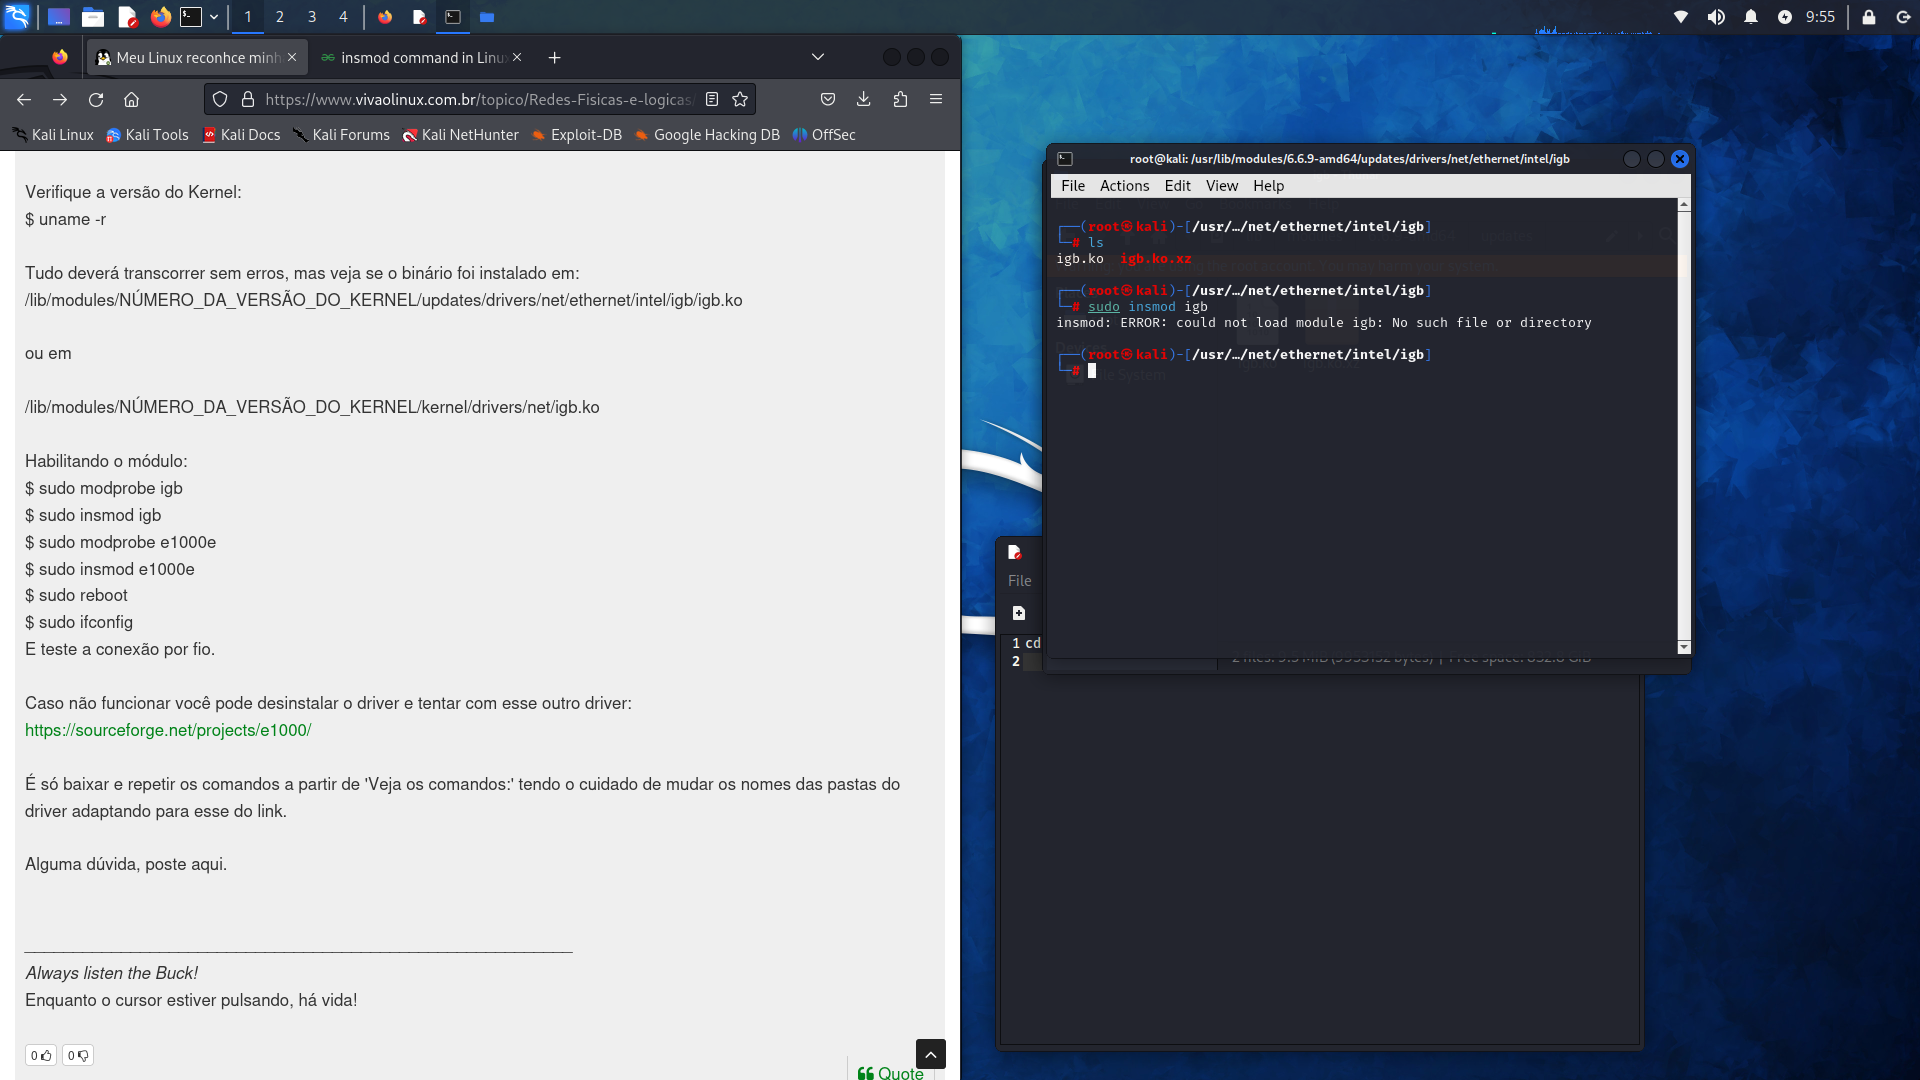The height and width of the screenshot is (1080, 1920).
Task: Open the Kali applications menu
Action: coord(17,17)
